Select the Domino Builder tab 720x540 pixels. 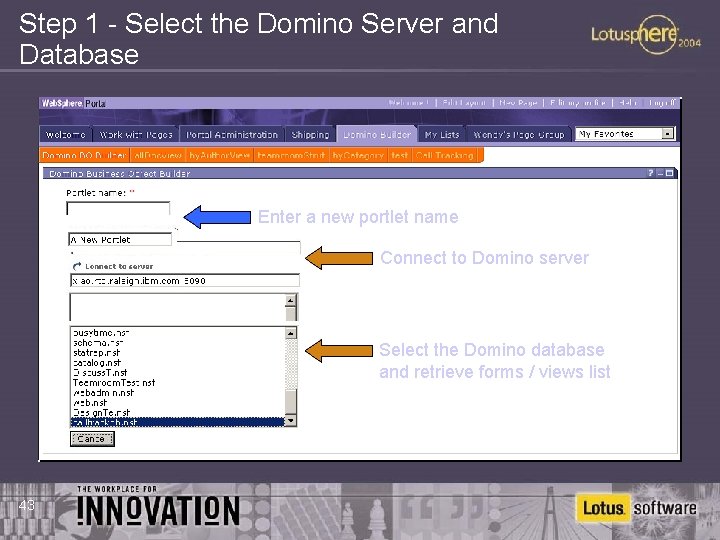377,135
